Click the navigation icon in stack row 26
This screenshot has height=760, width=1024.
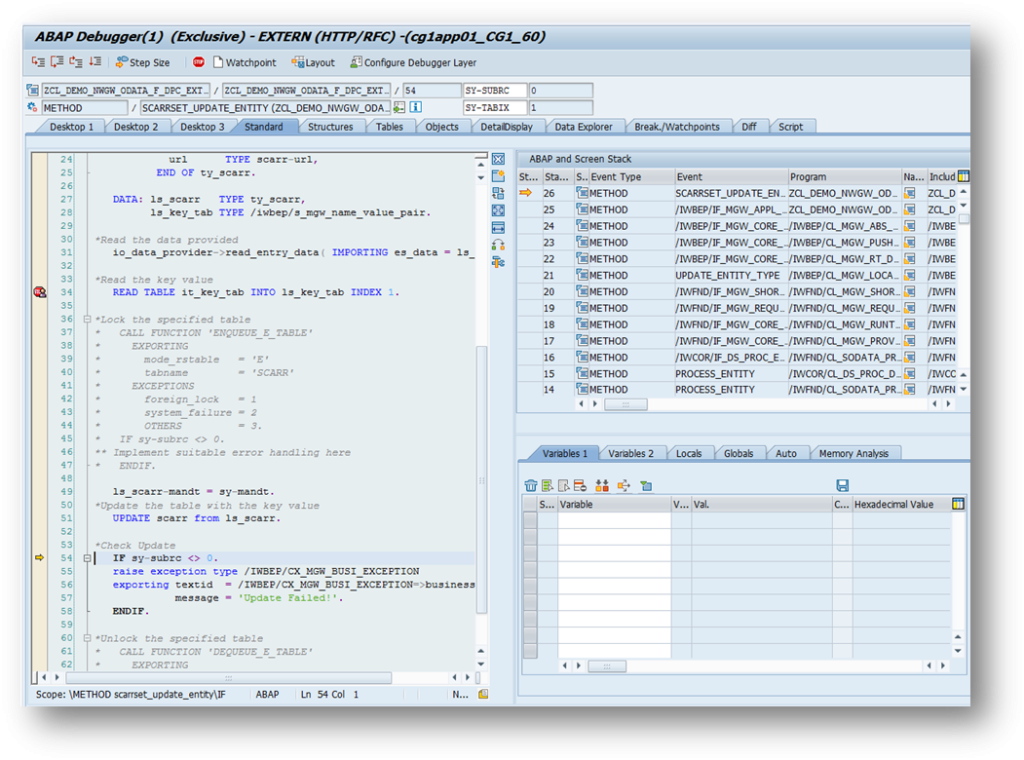point(910,193)
